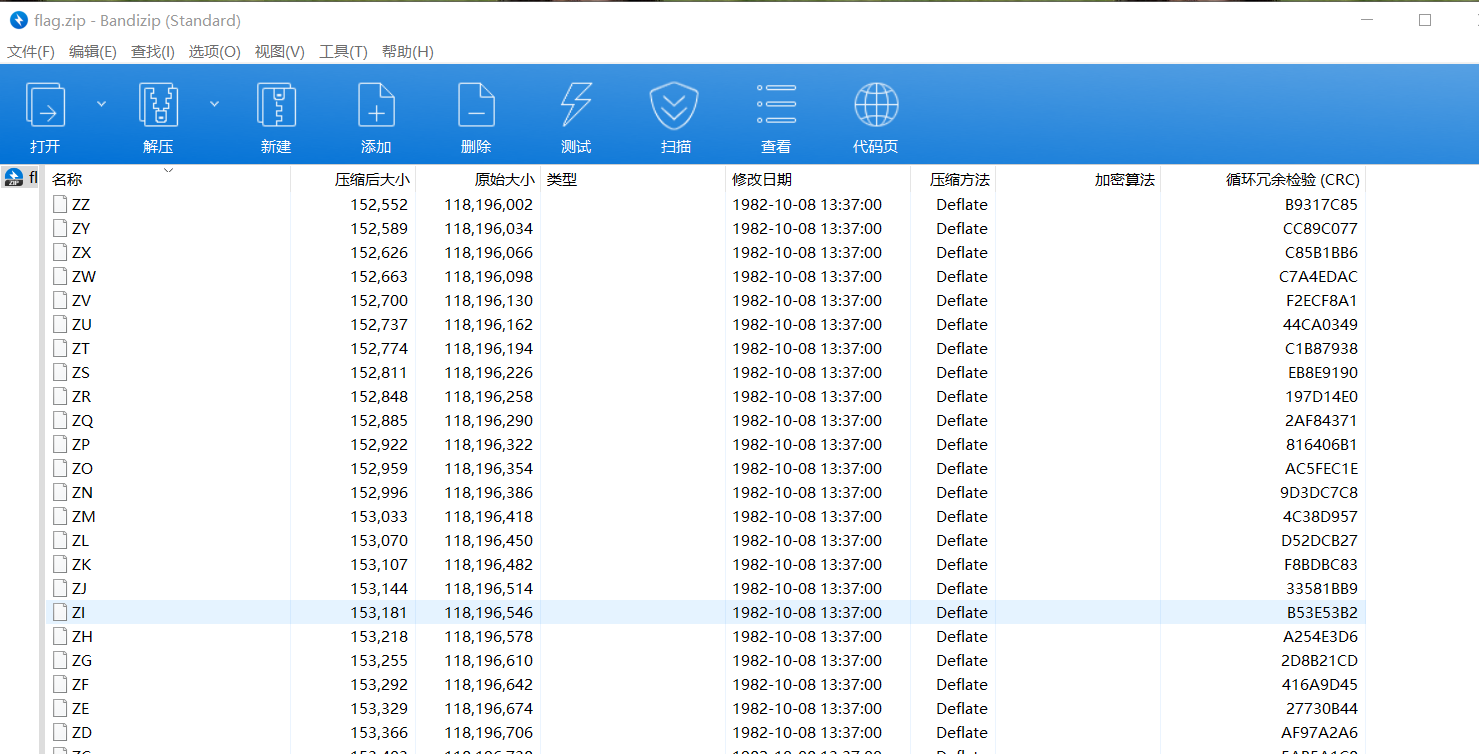Select the file name ZK
Image resolution: width=1479 pixels, height=754 pixels.
pos(81,565)
